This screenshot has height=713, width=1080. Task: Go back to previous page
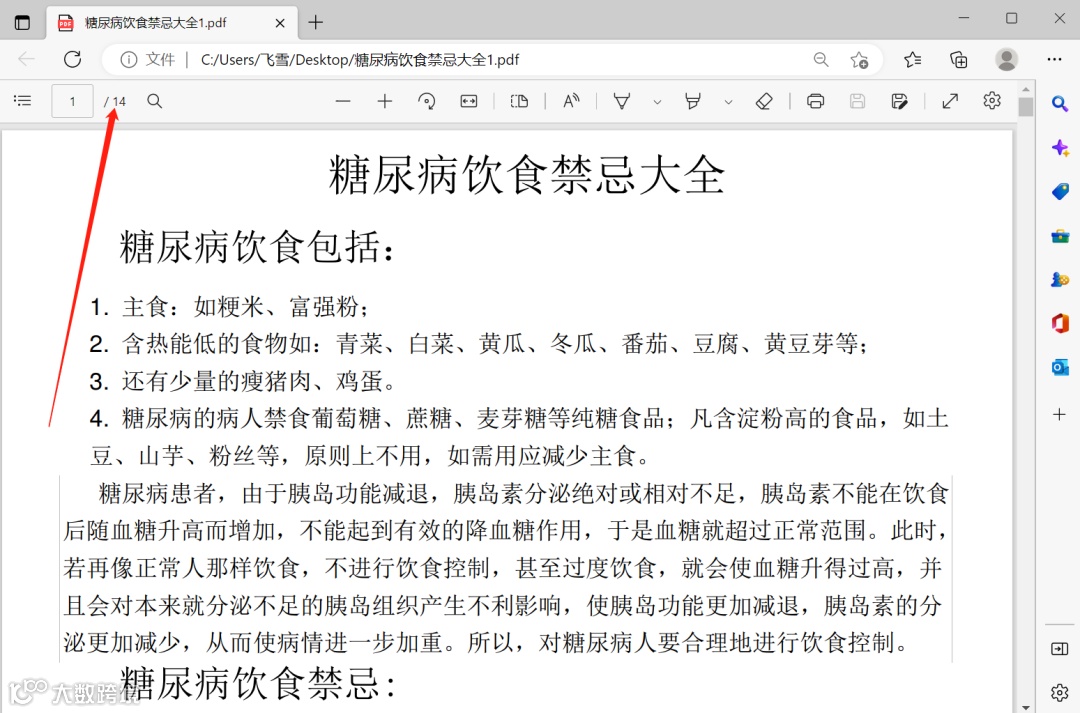26,59
